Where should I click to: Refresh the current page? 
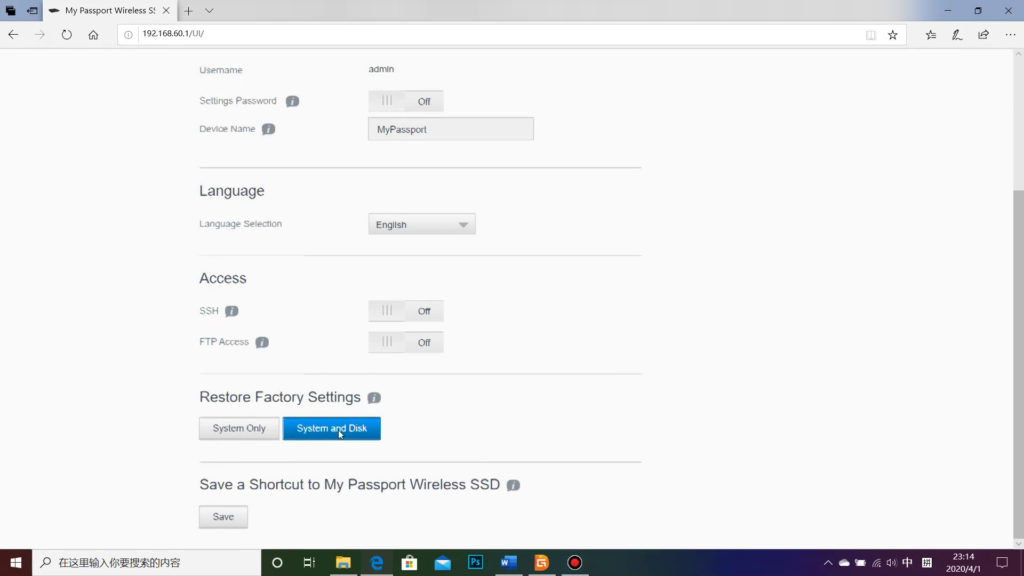67,35
